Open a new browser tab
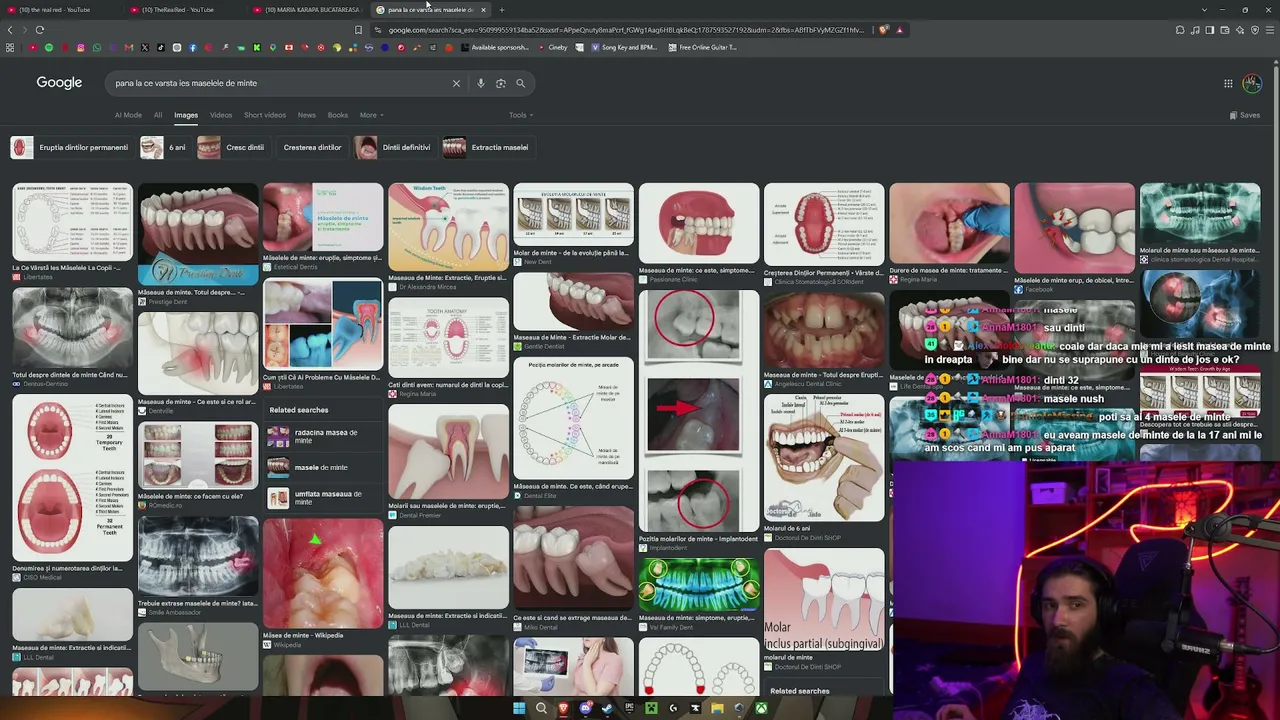 coord(502,10)
